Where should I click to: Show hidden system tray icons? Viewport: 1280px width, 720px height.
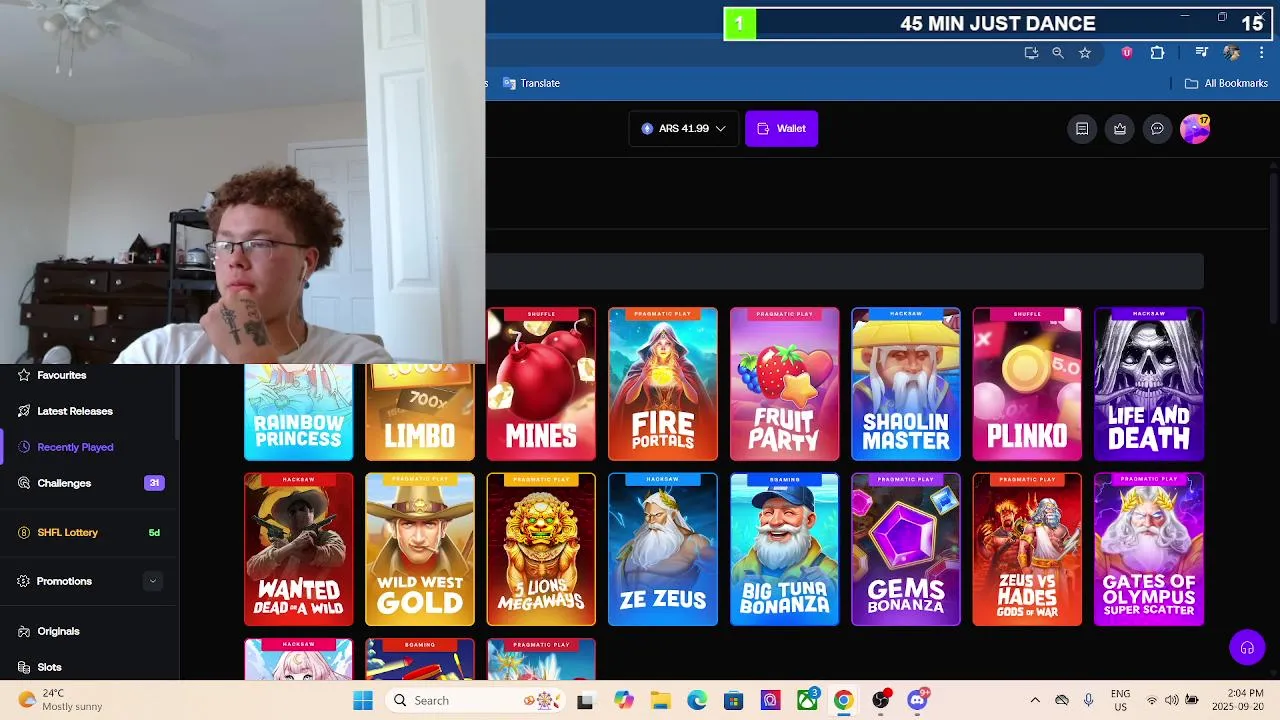(x=1035, y=700)
